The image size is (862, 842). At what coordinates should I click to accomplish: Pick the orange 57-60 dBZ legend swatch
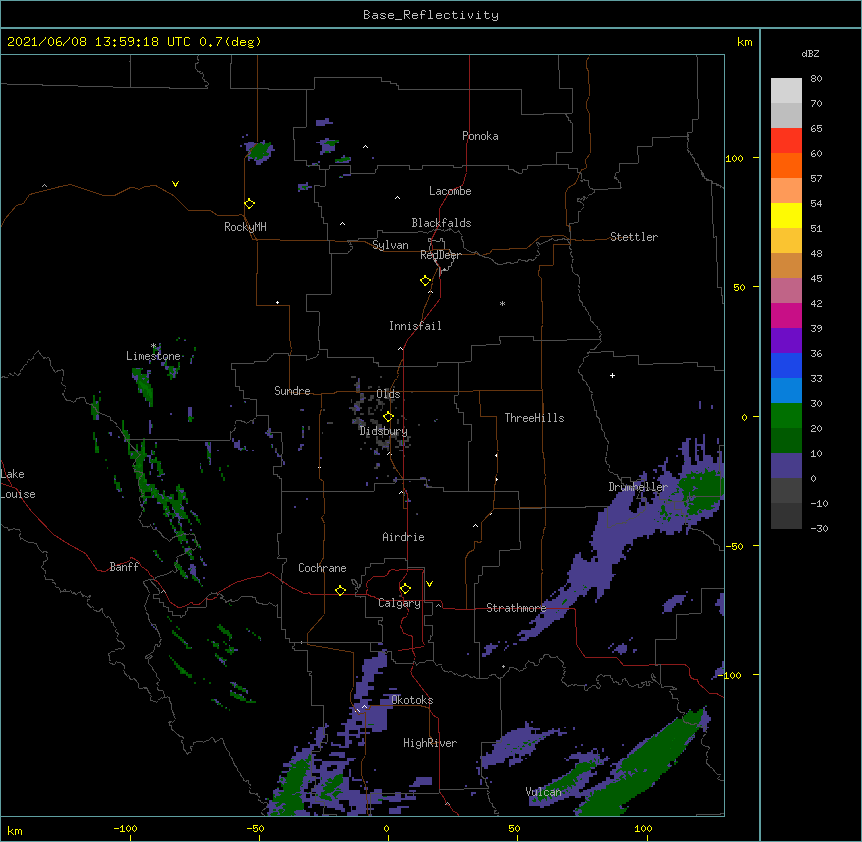tap(786, 165)
